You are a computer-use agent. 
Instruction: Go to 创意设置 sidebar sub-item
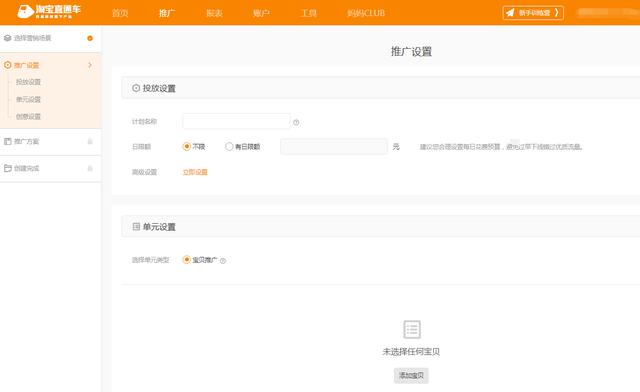point(28,116)
